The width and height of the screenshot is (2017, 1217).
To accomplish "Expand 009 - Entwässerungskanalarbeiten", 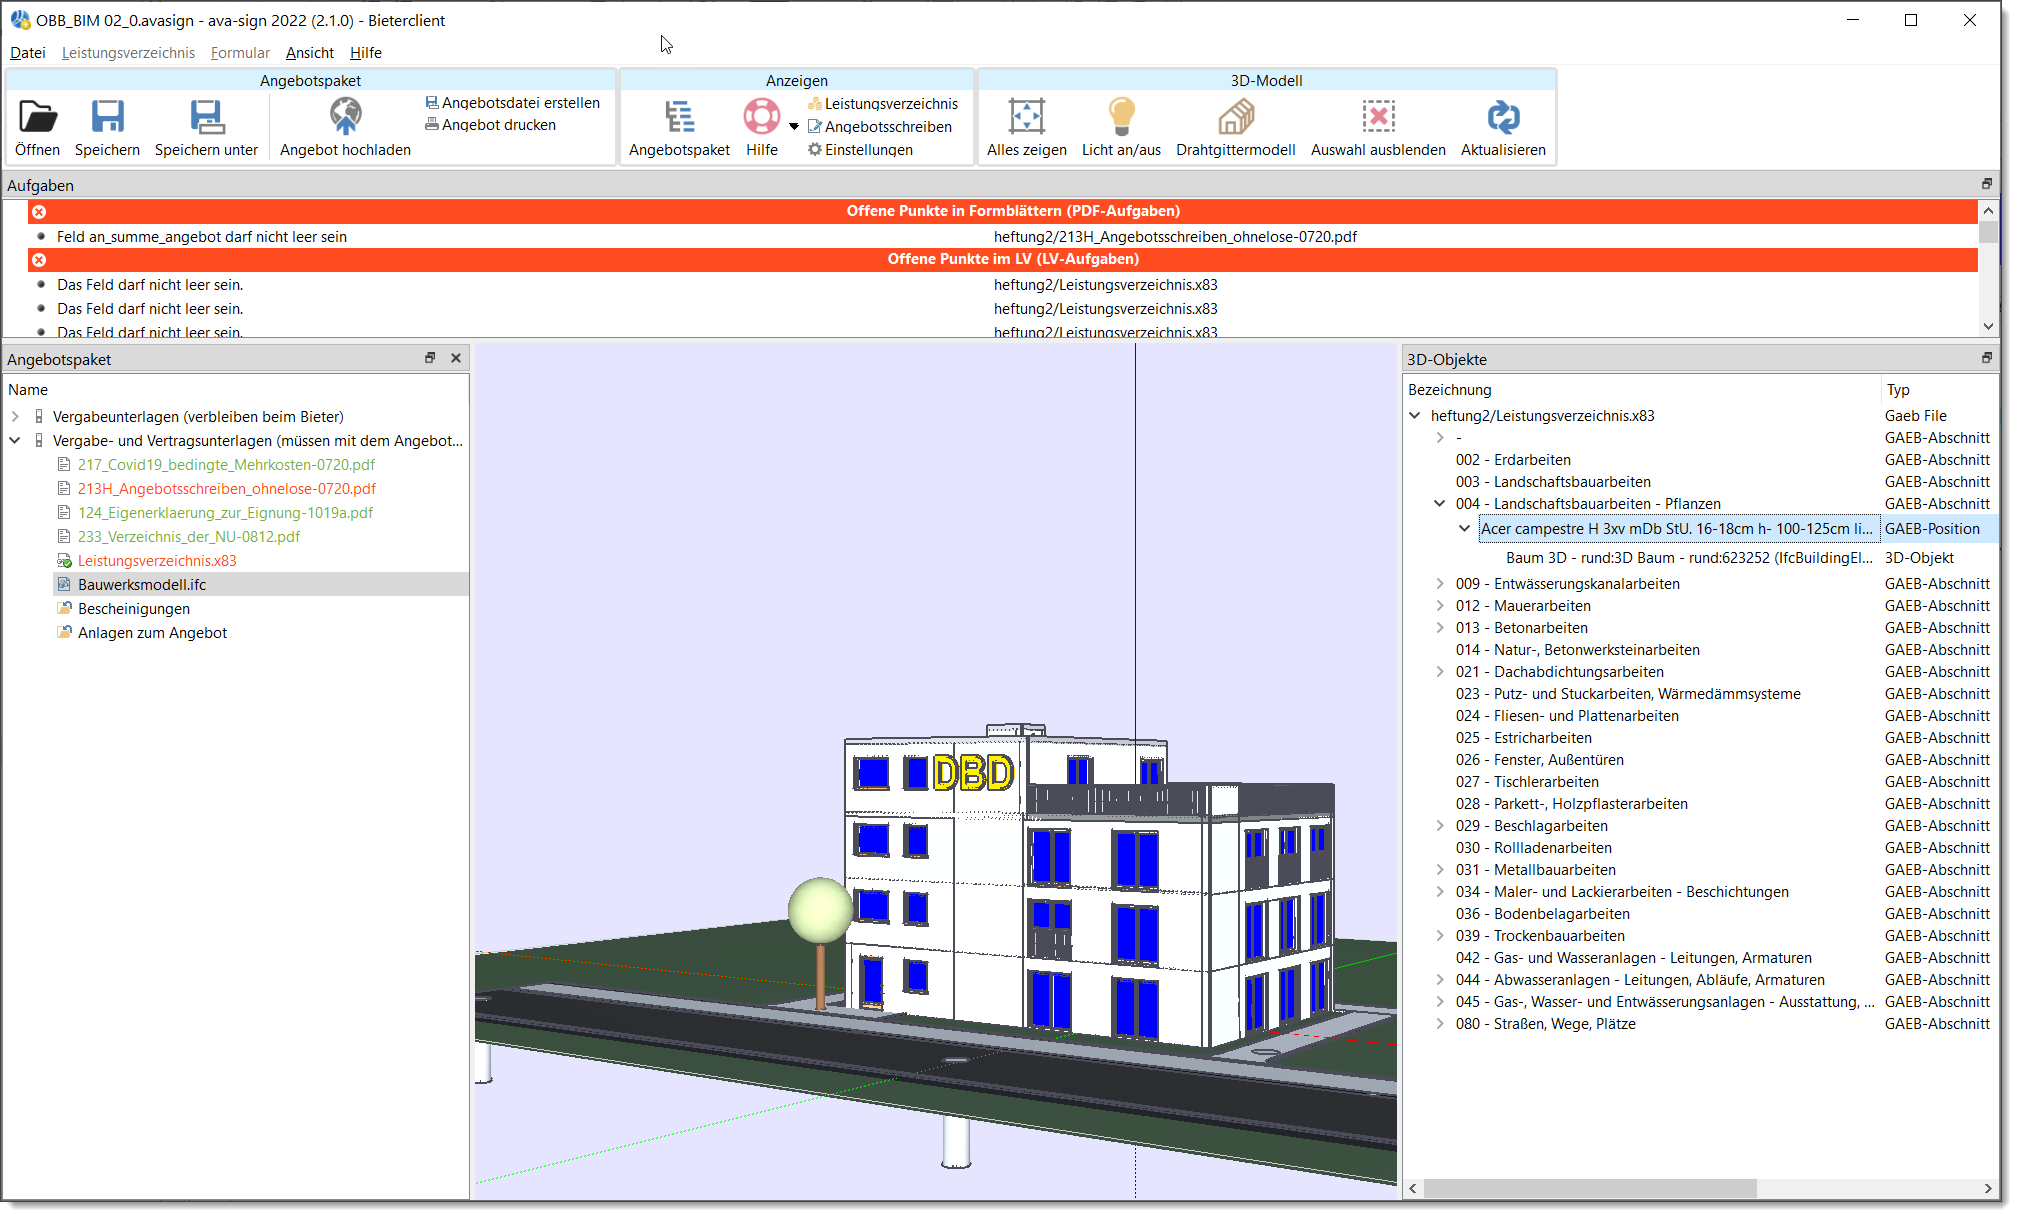I will [x=1440, y=584].
